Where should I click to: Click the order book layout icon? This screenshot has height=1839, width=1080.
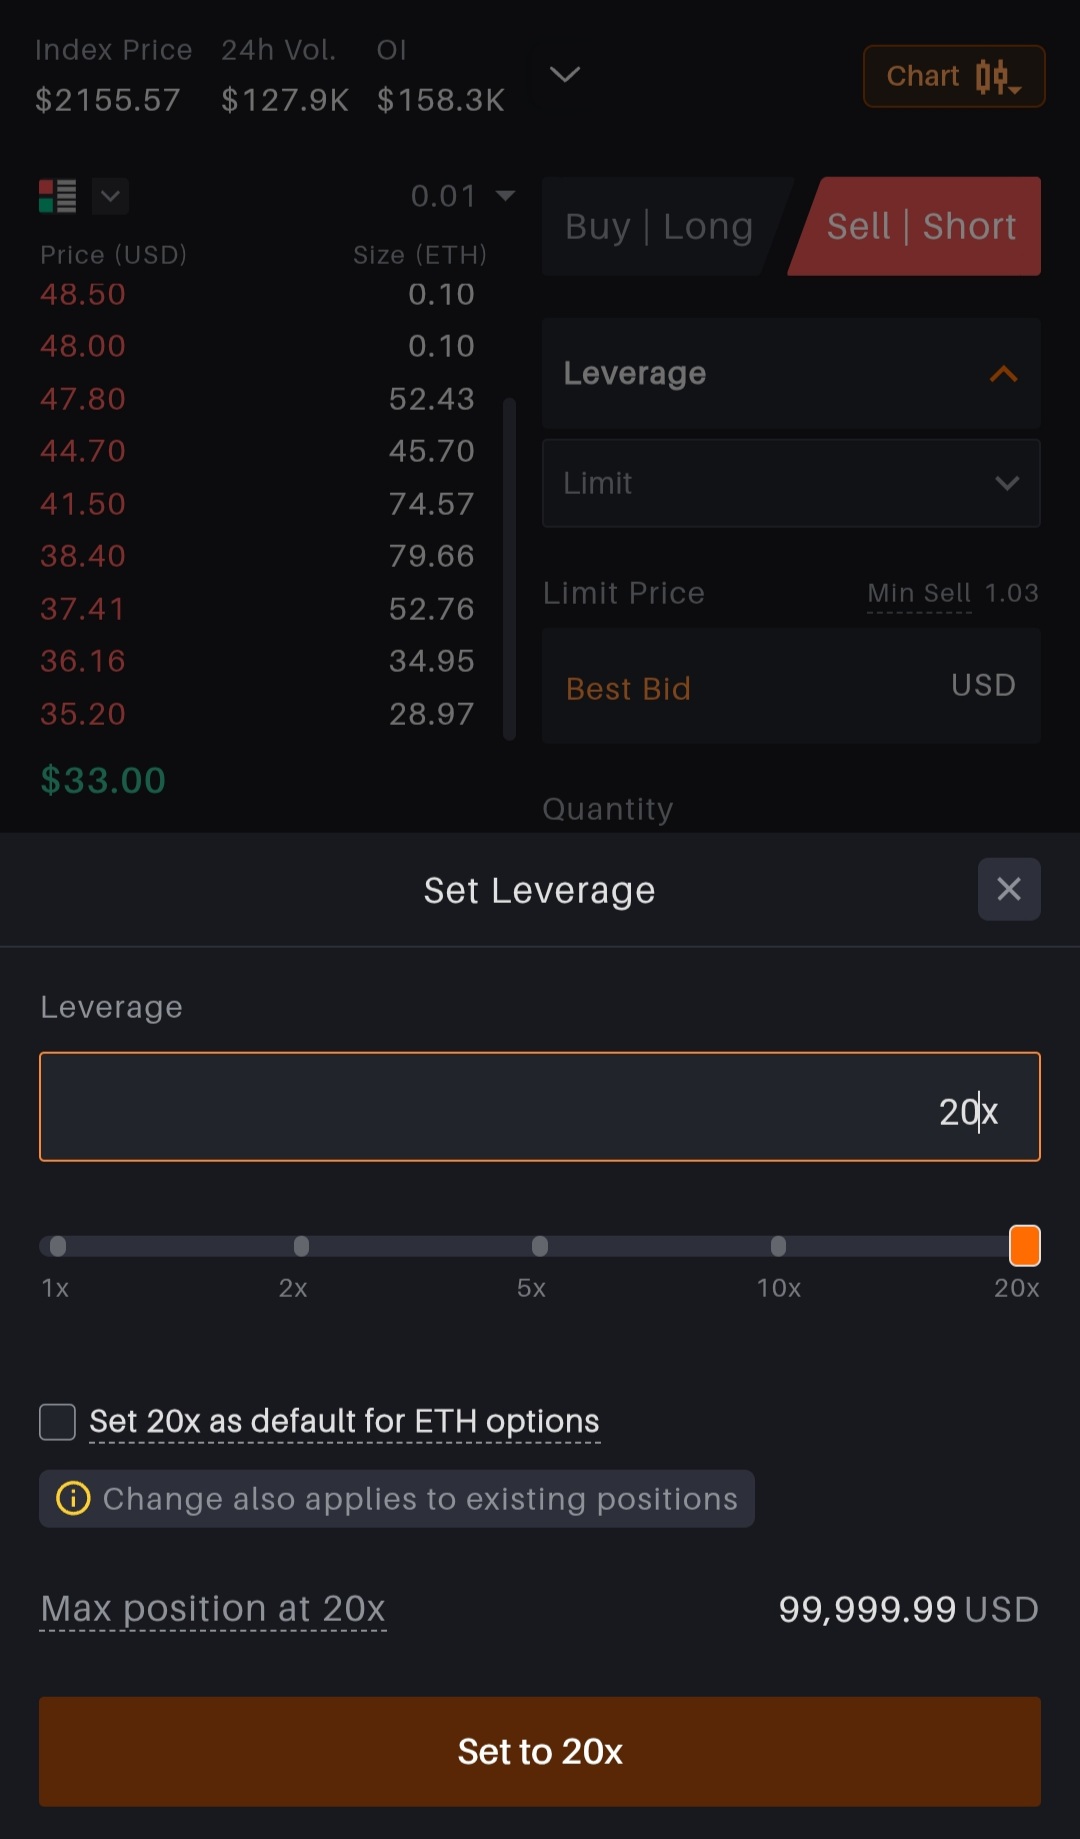coord(58,196)
